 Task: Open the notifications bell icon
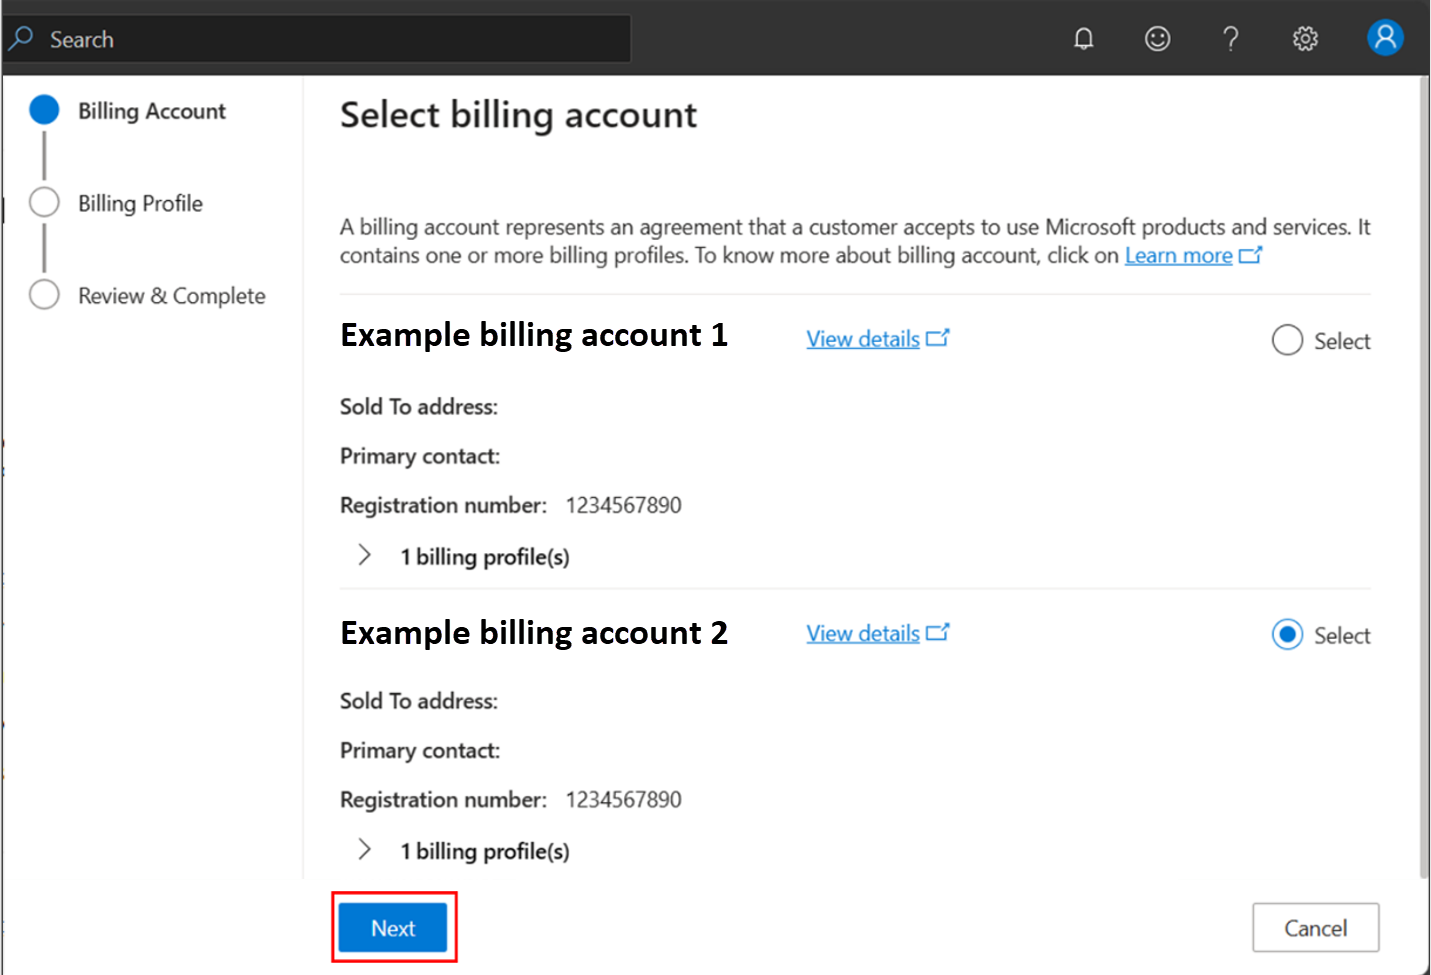(1083, 39)
